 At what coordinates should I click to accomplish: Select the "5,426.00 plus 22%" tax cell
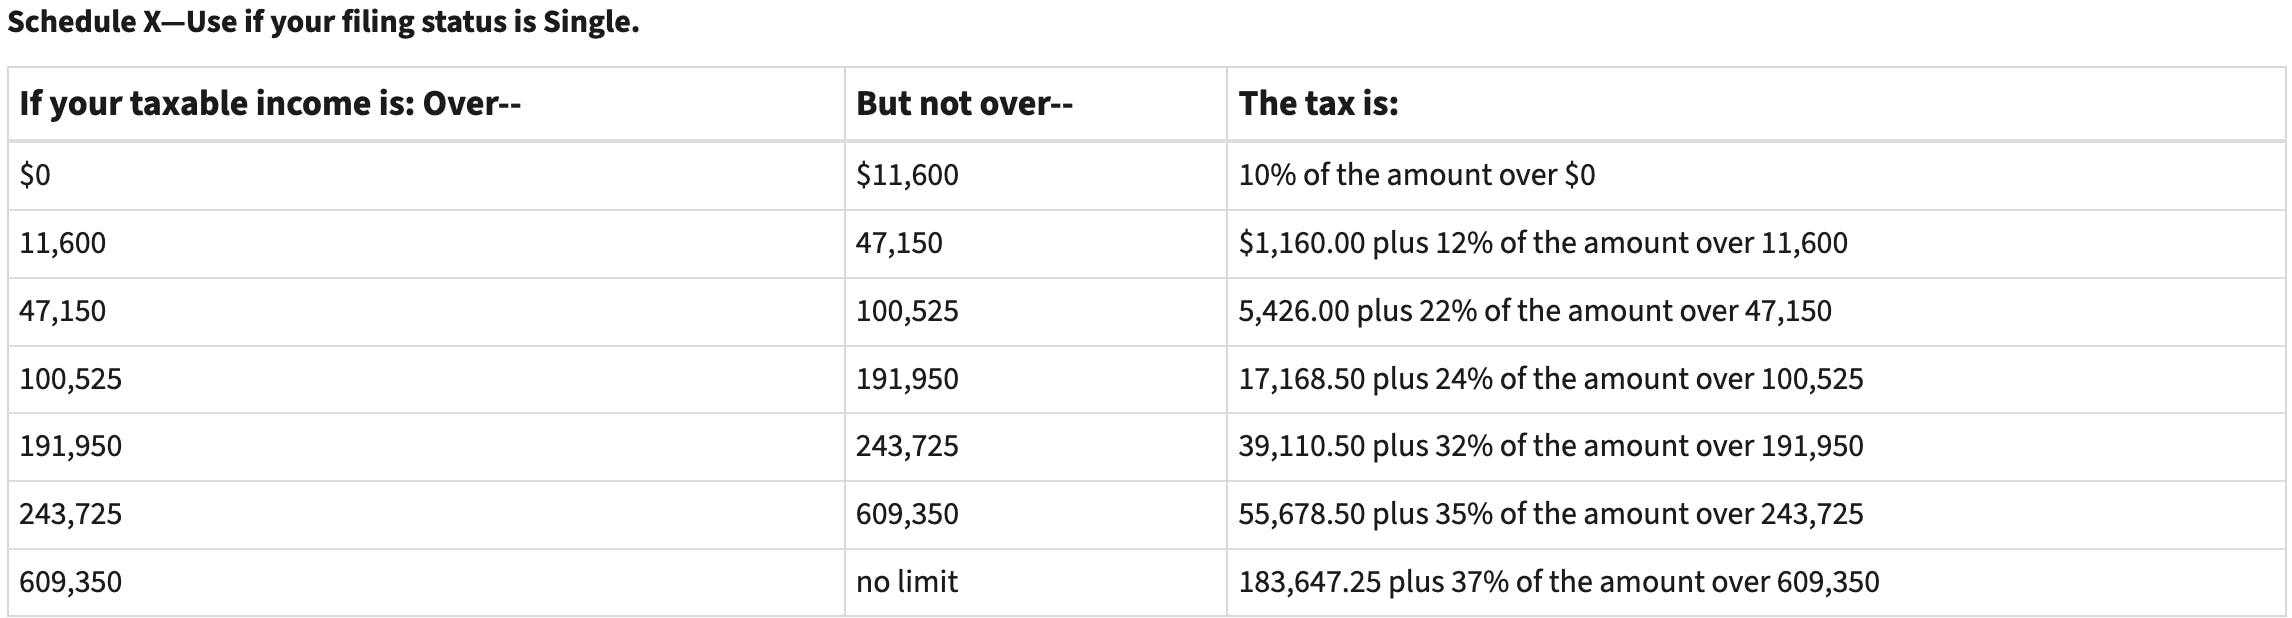coord(1534,311)
